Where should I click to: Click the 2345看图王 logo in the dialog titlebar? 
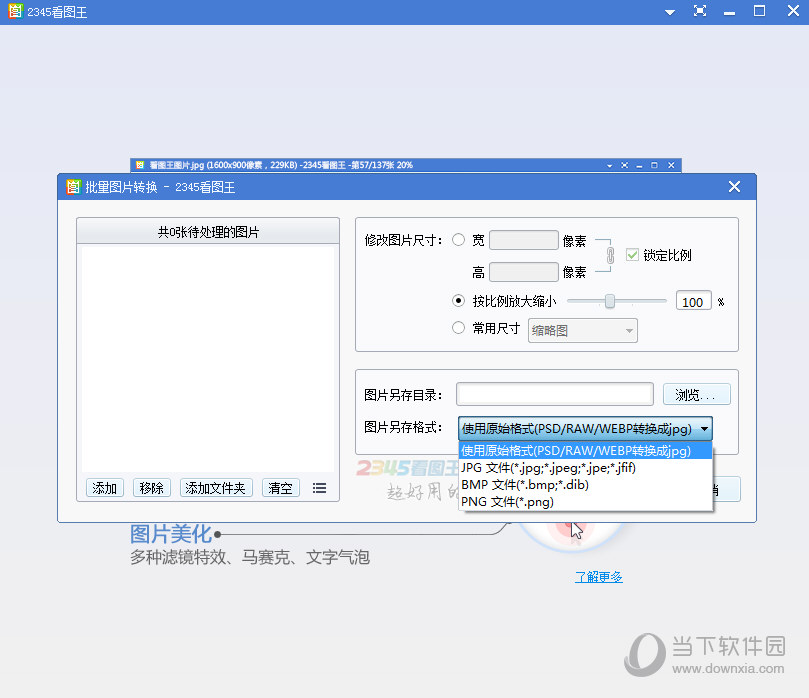tap(72, 187)
